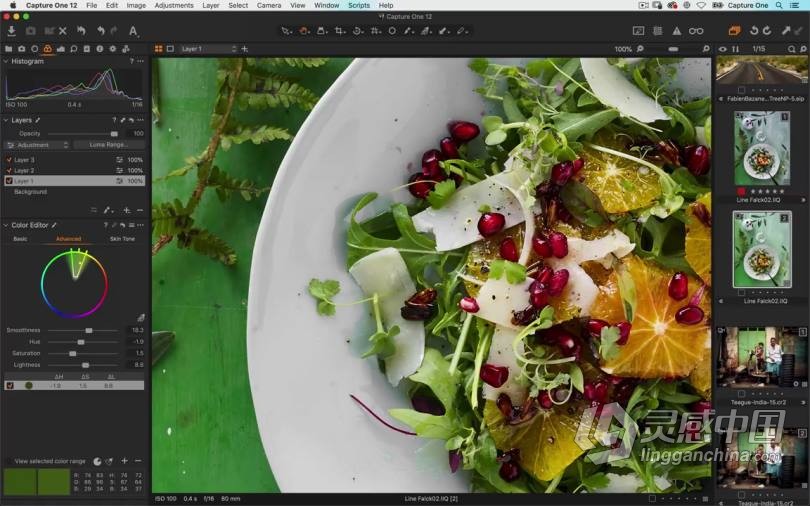Click the Import images icon

[11, 31]
